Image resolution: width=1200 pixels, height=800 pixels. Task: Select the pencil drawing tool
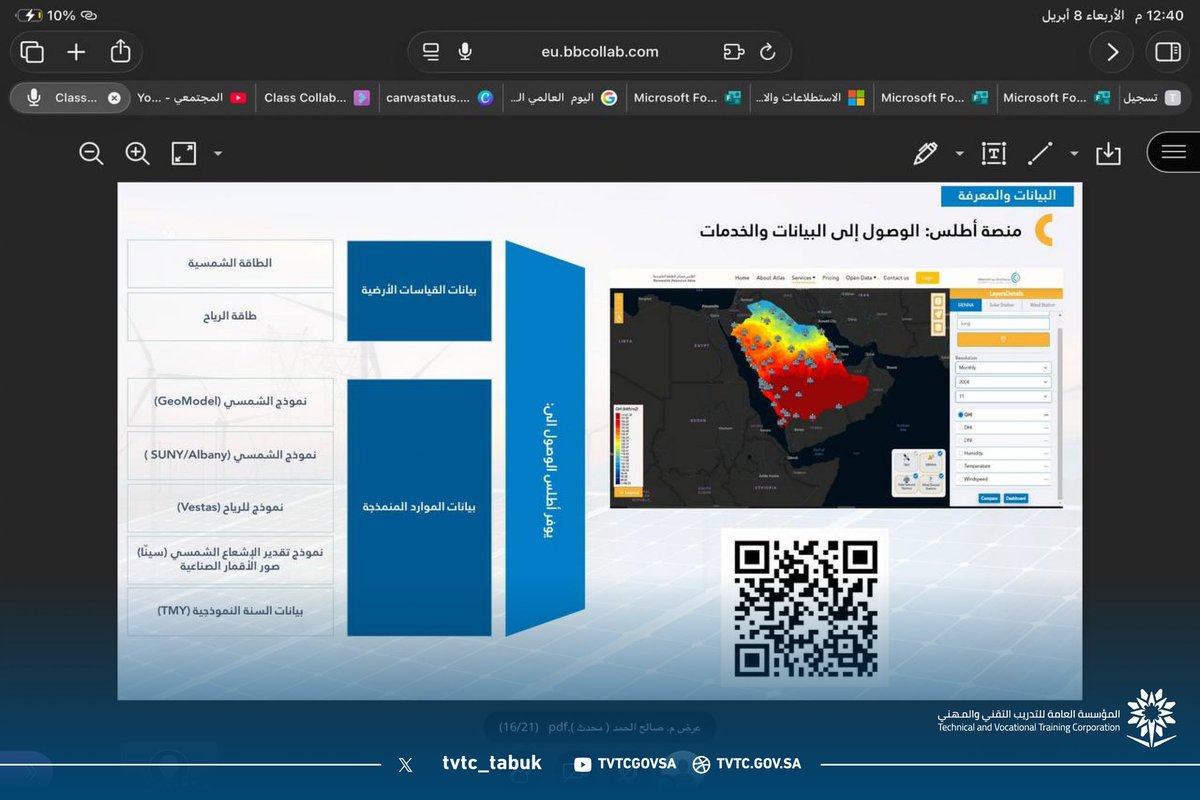pos(926,153)
